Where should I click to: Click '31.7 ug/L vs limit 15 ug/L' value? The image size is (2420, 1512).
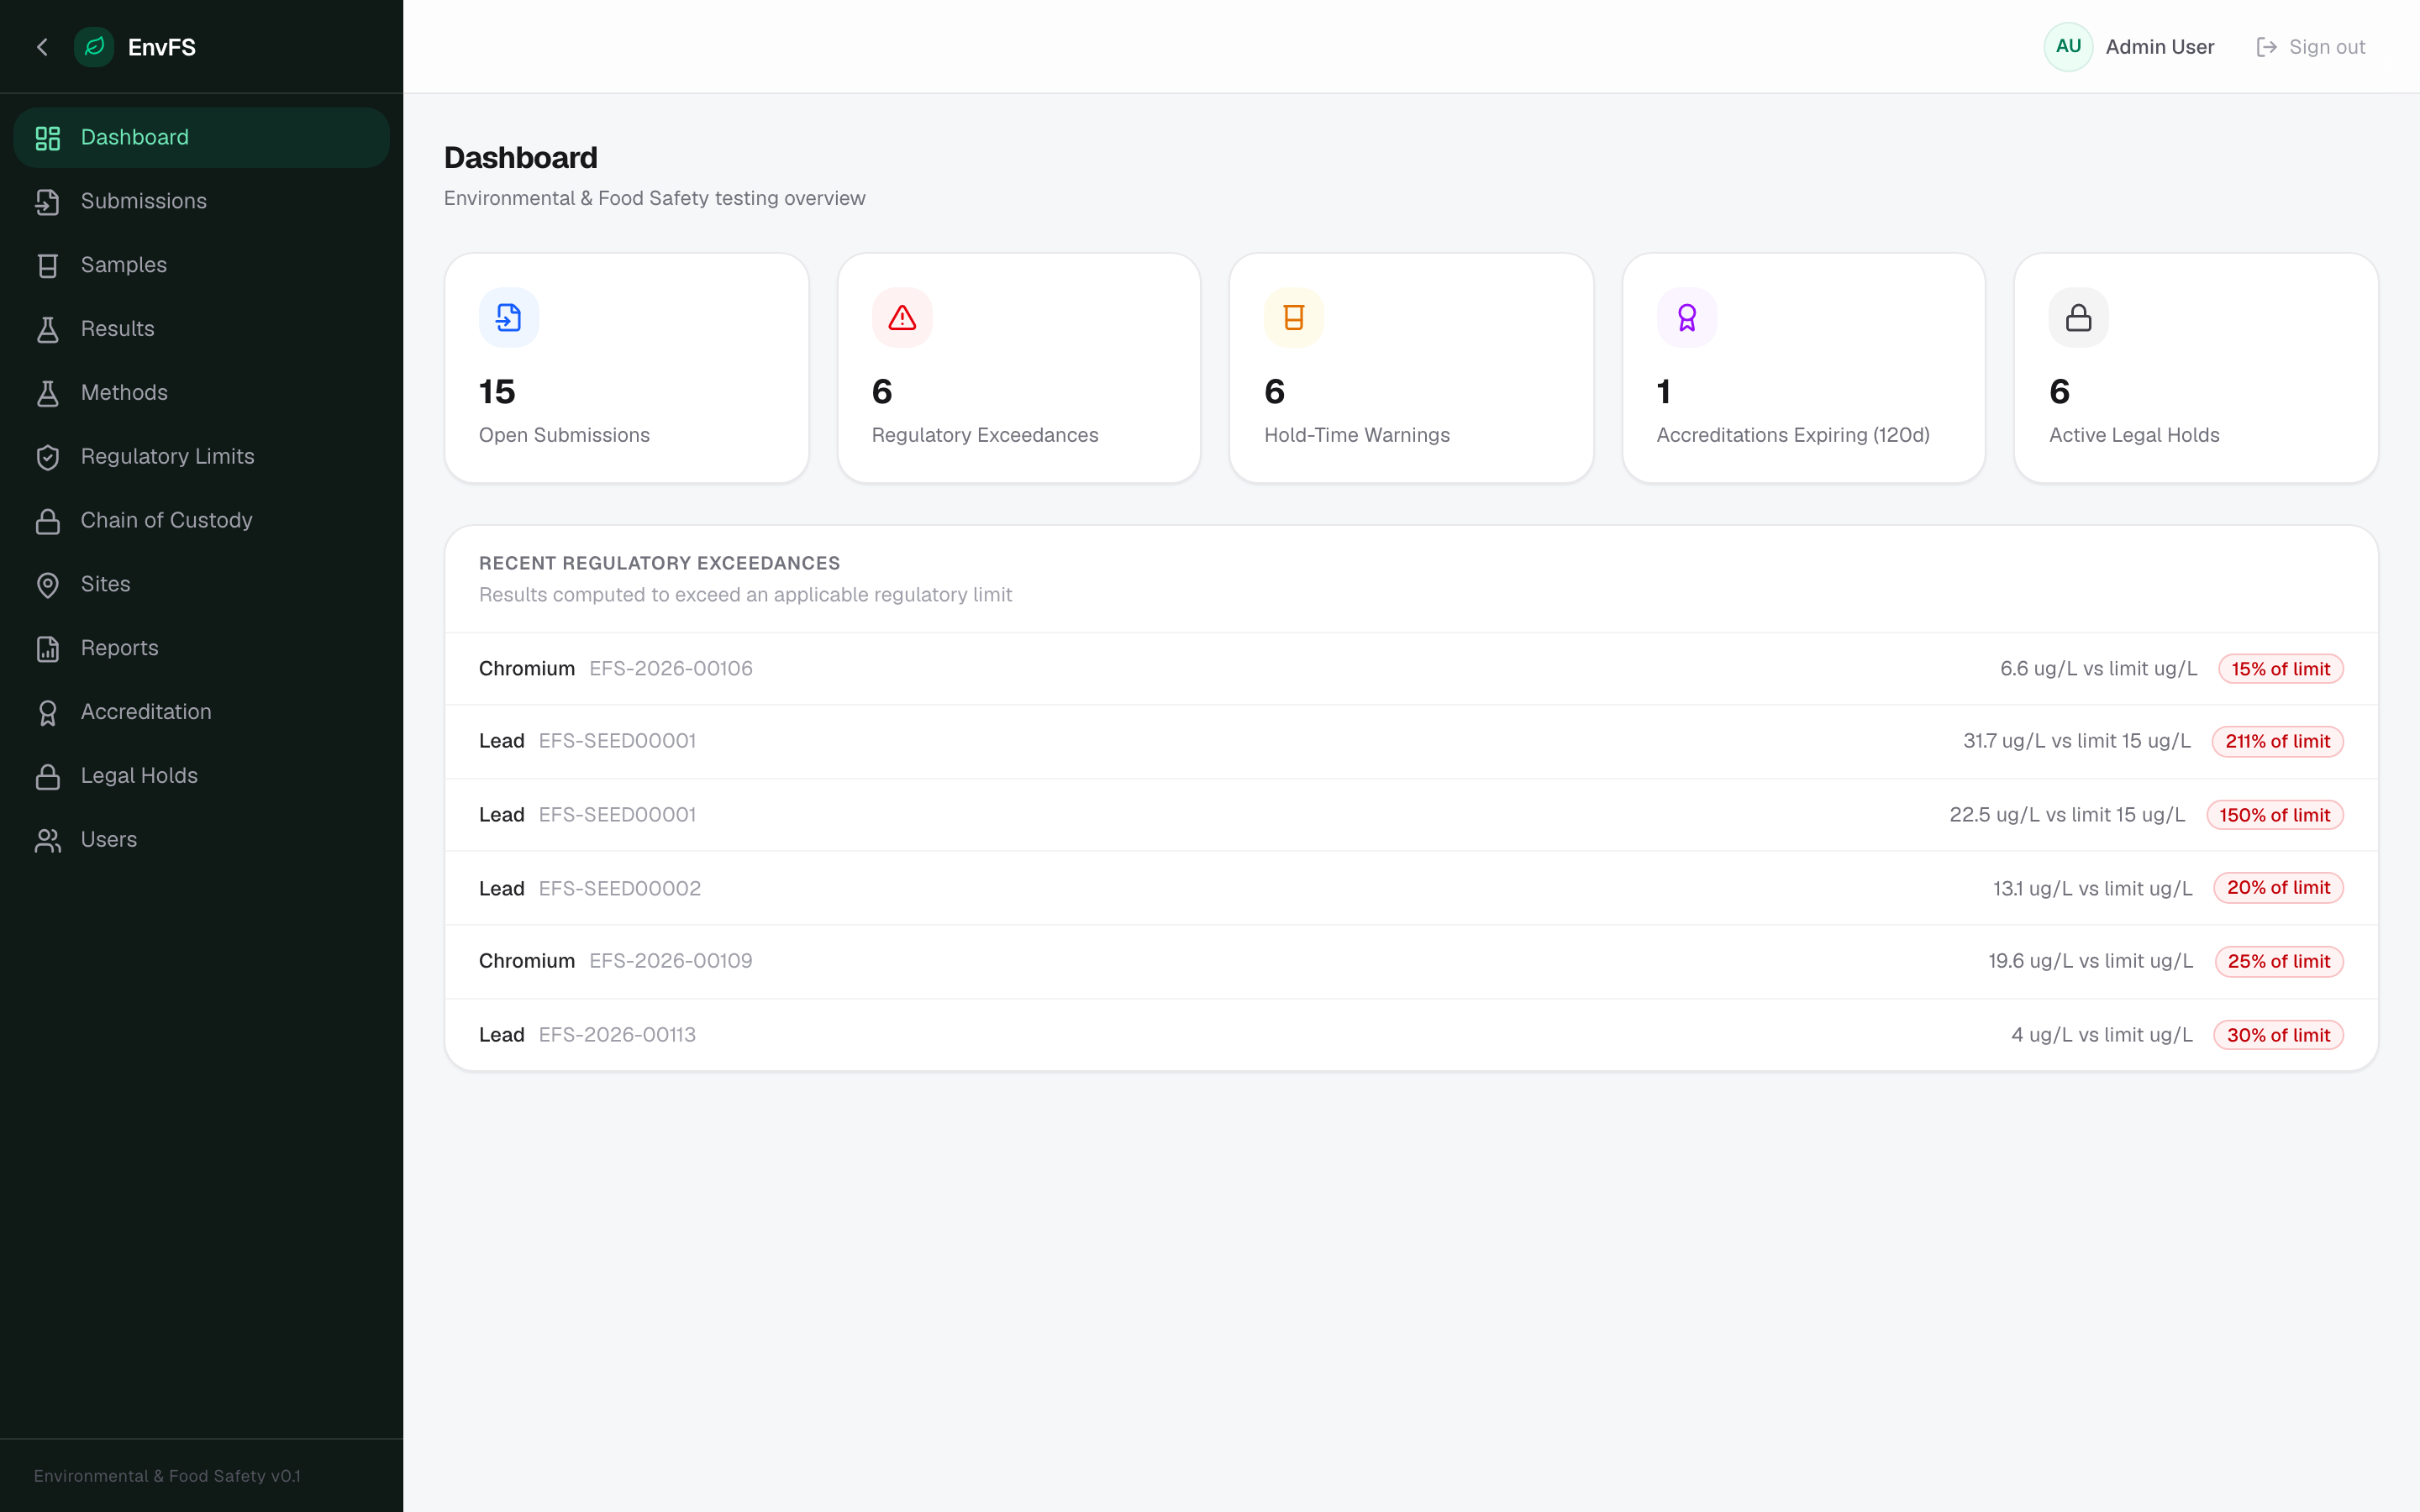[2076, 741]
